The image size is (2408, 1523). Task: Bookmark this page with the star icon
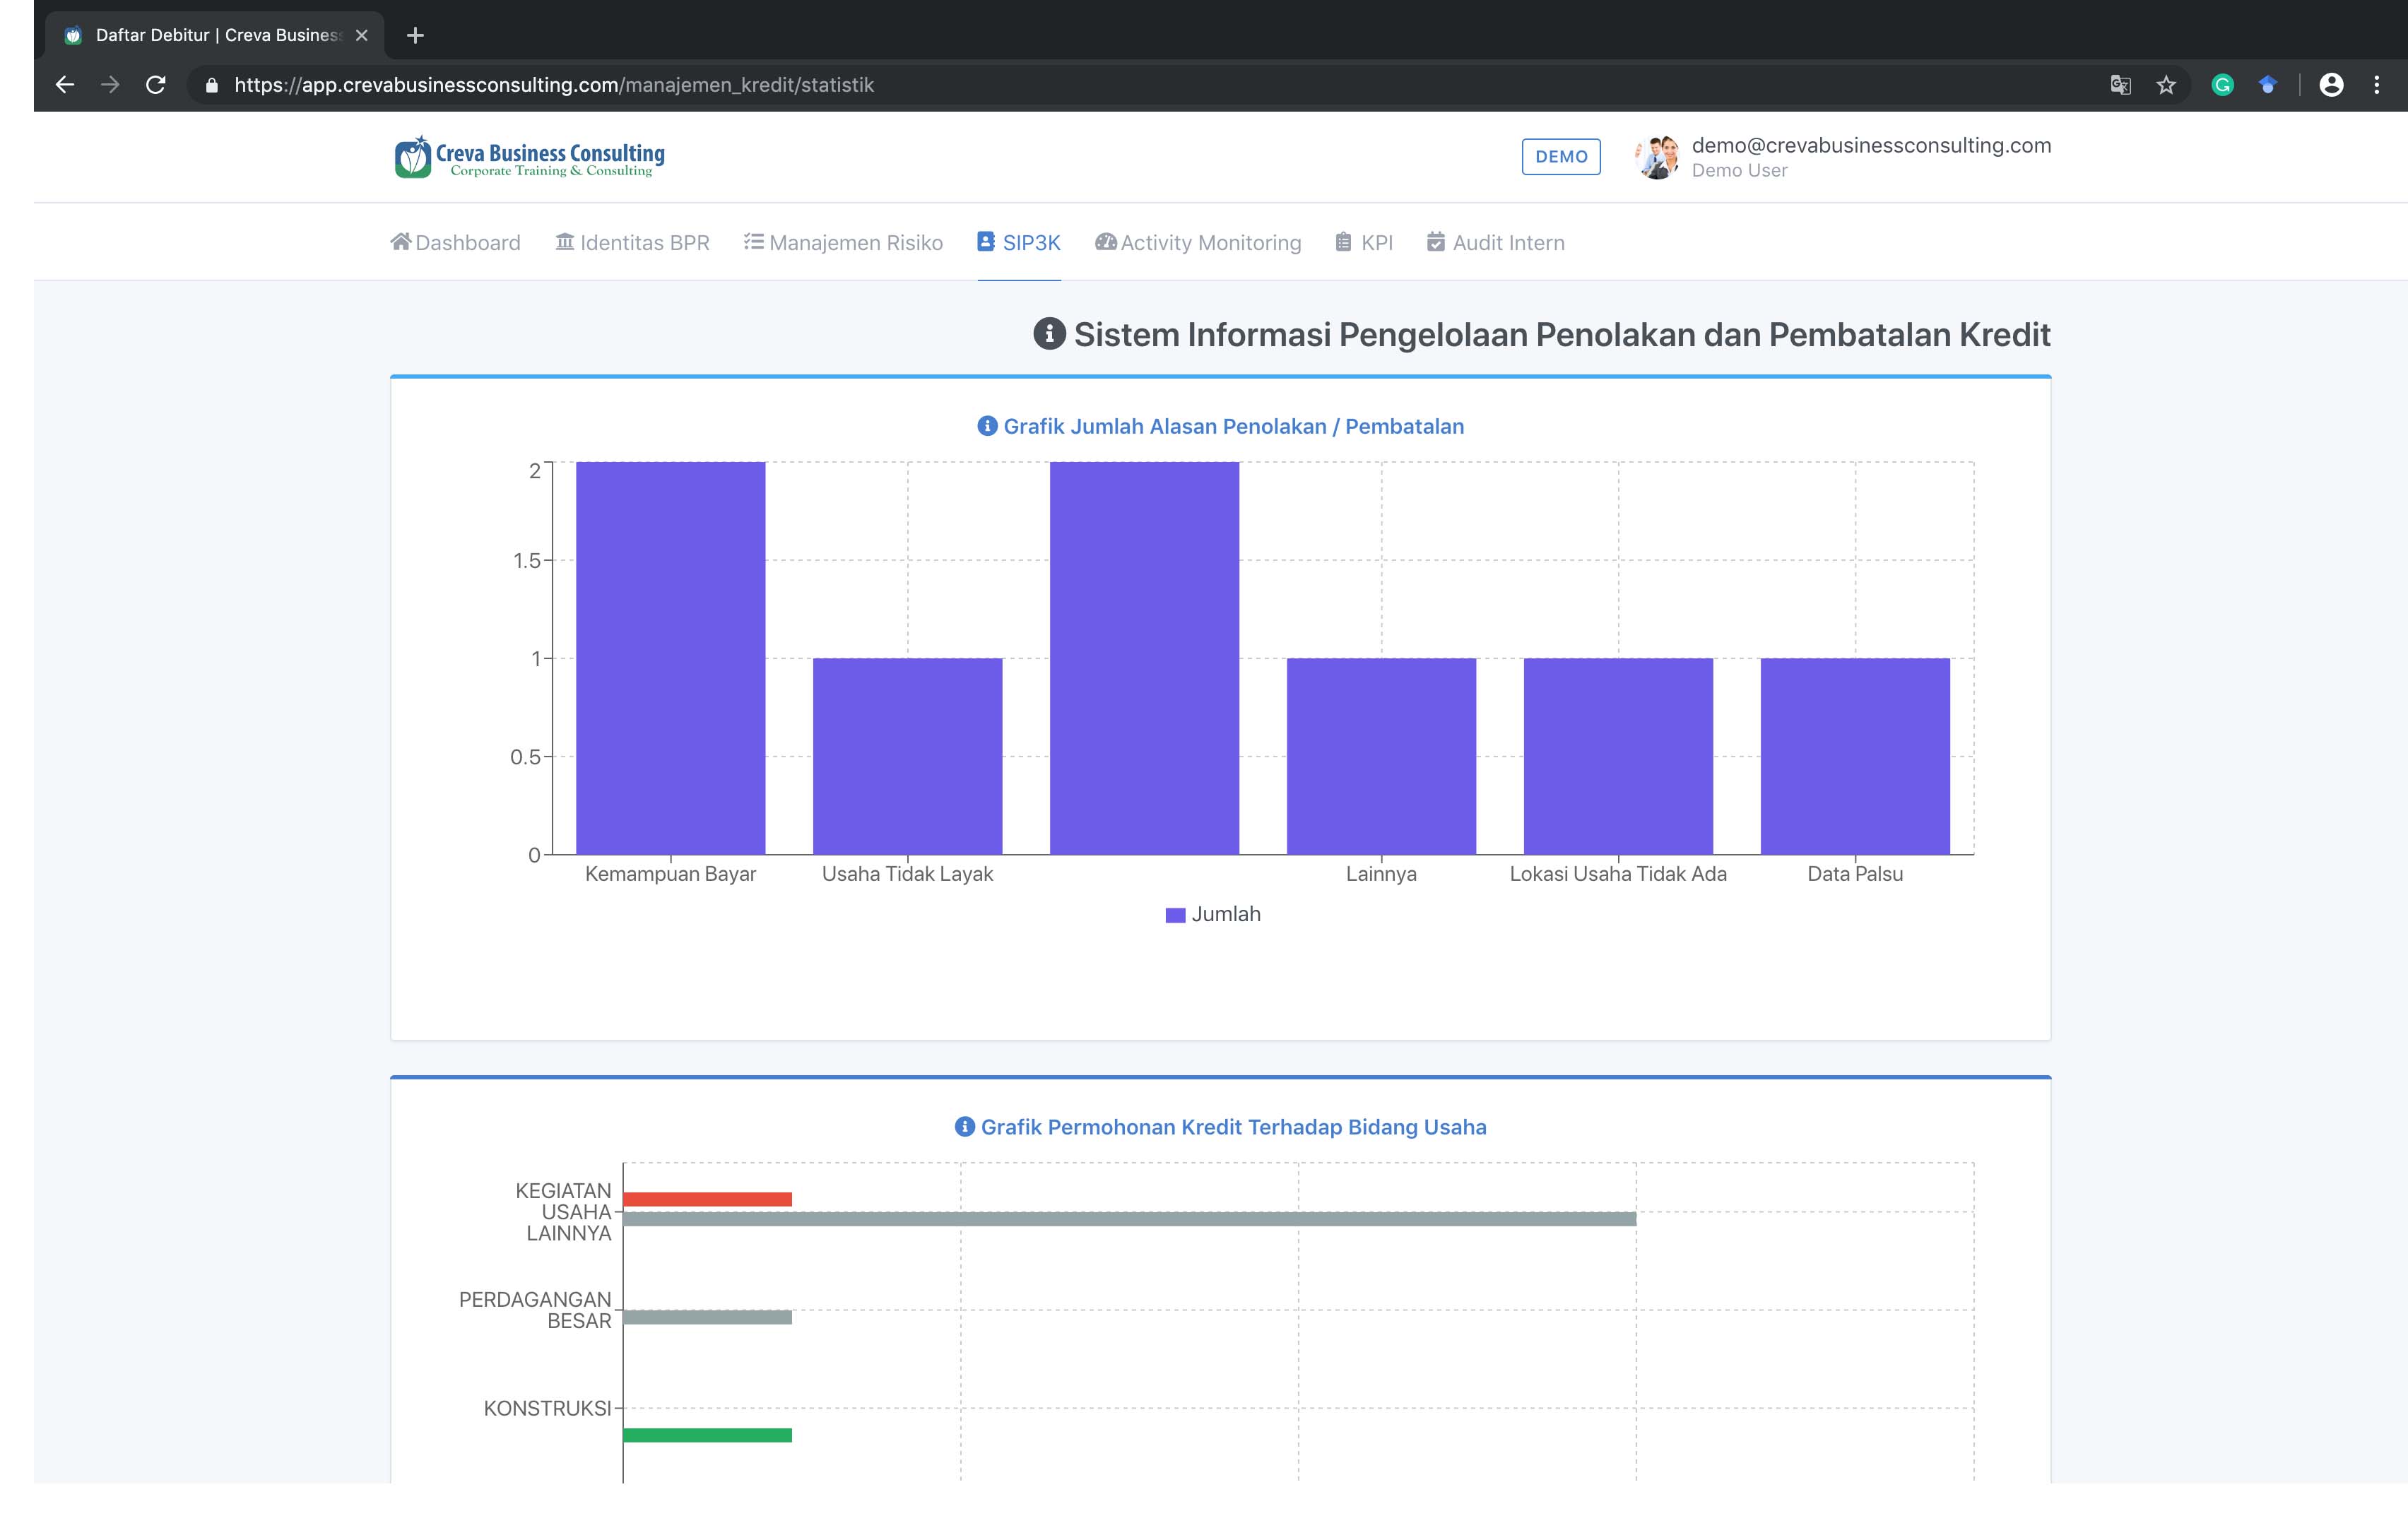[2166, 85]
